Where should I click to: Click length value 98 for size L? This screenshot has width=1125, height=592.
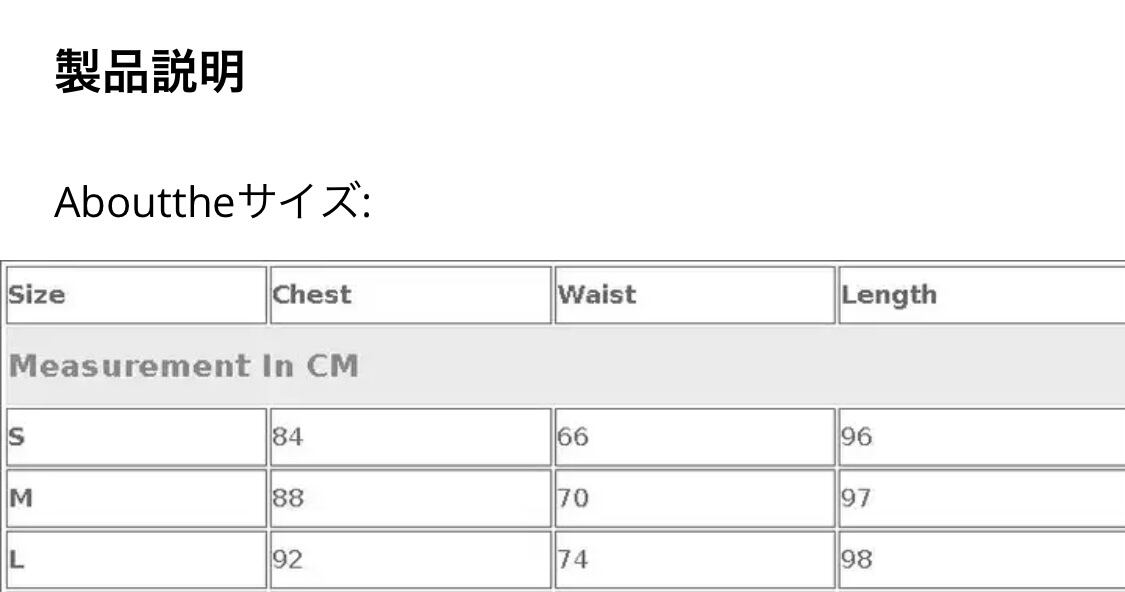857,560
